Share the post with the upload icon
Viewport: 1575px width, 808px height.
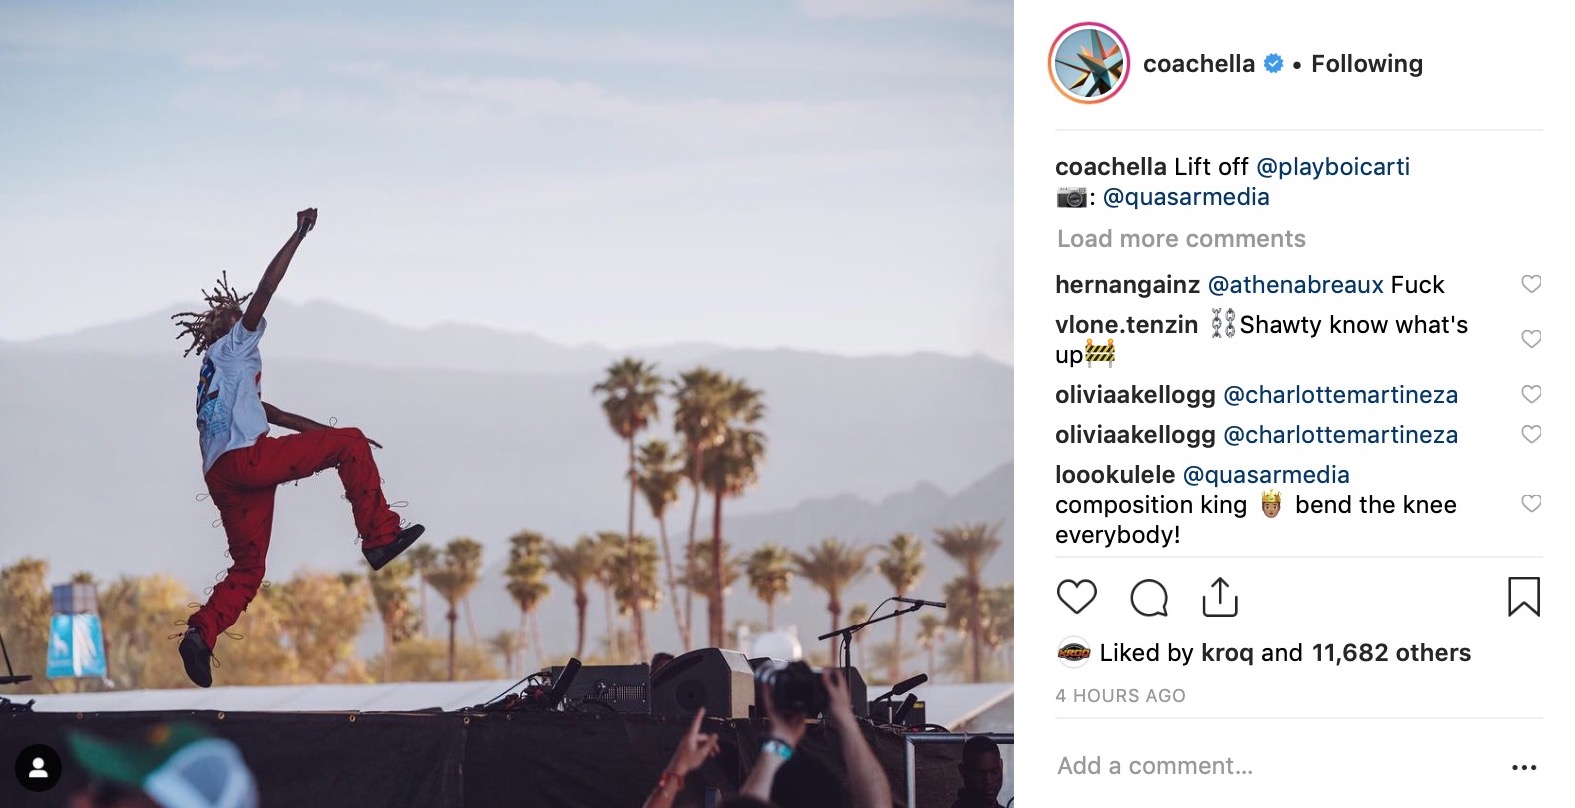[1220, 597]
